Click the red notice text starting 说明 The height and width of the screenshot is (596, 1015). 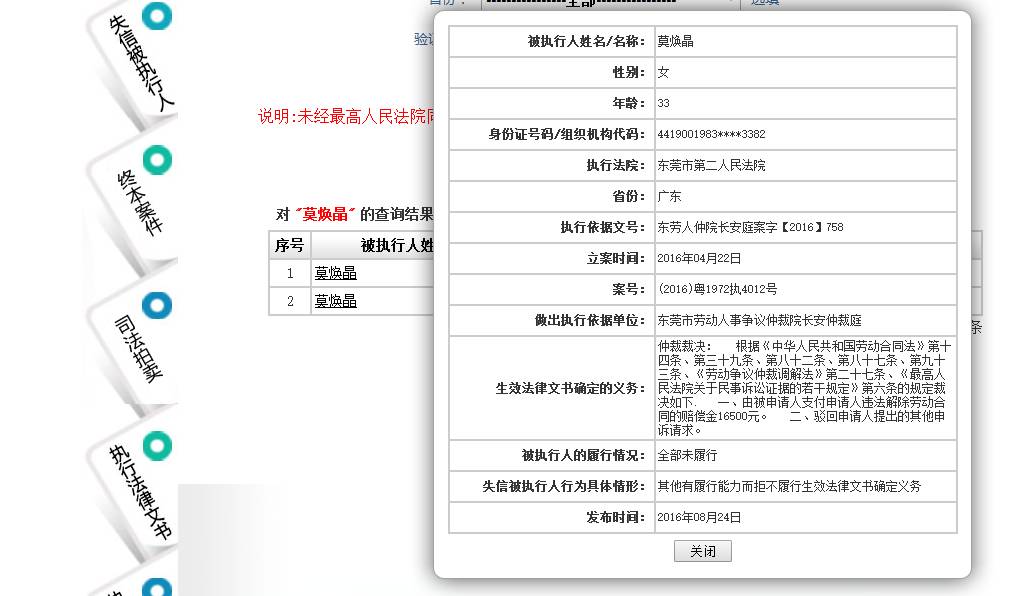tap(346, 116)
